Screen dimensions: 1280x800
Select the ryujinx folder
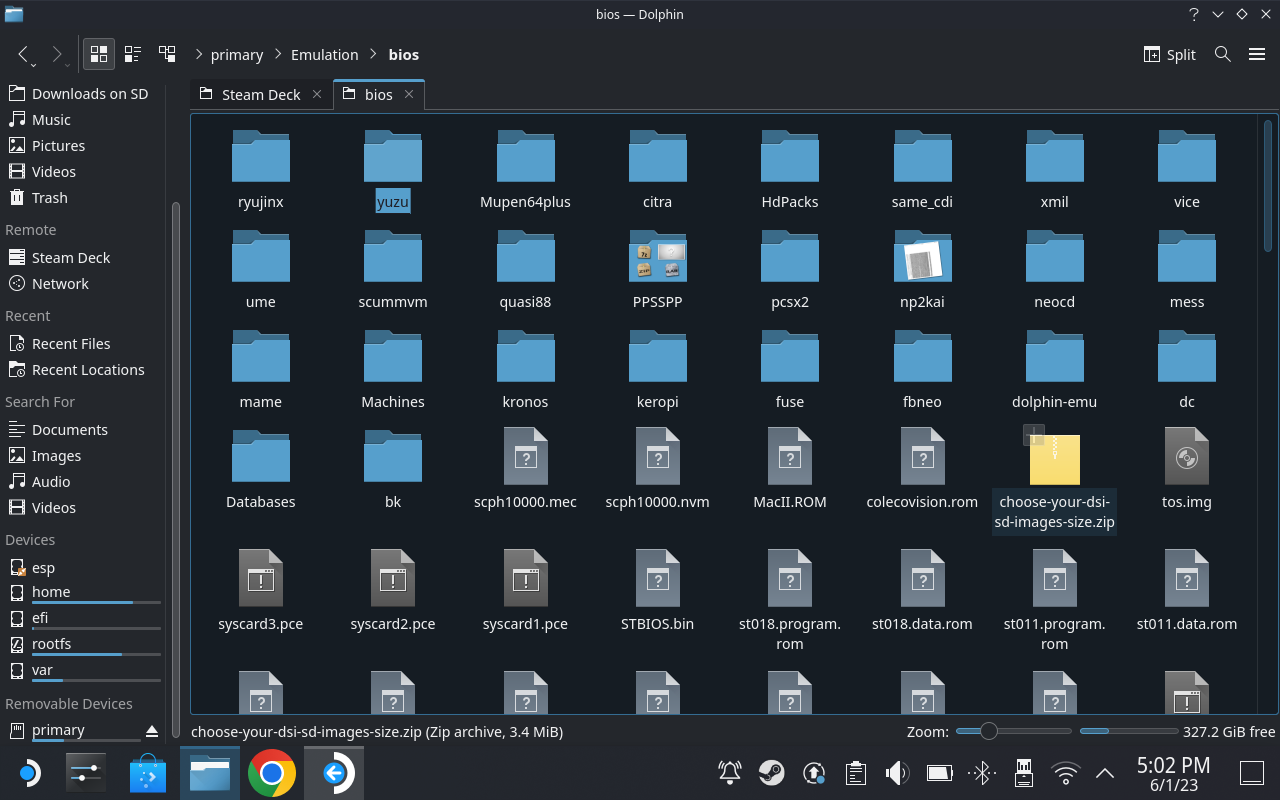(x=260, y=170)
